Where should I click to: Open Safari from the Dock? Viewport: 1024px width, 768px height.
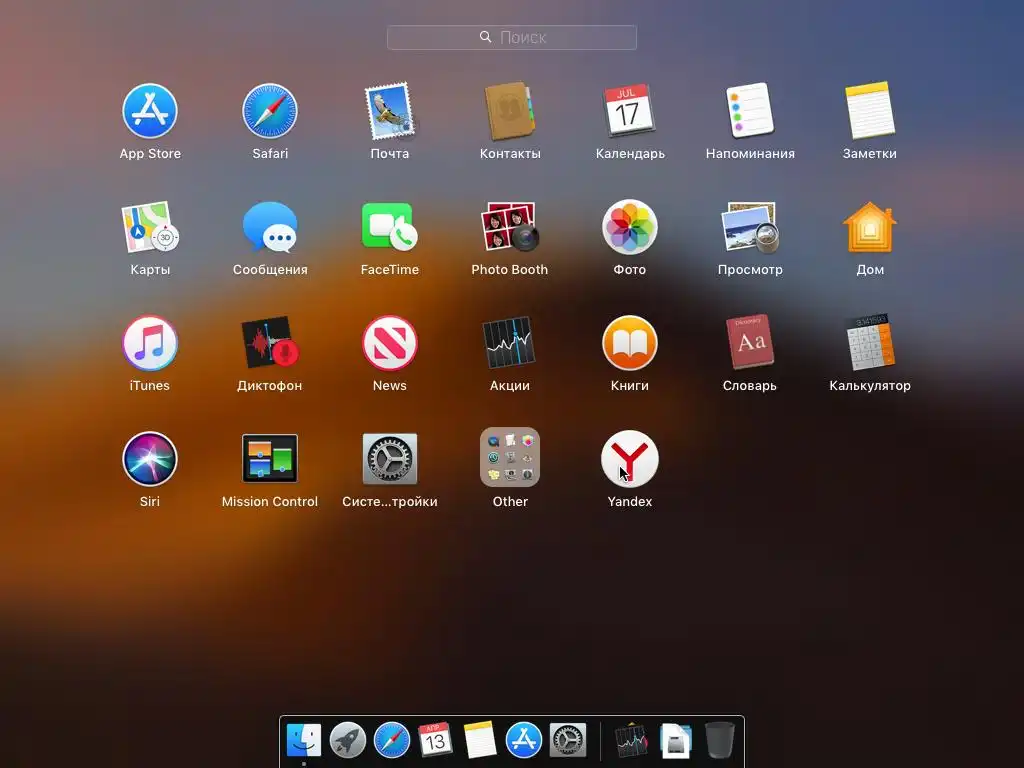coord(392,741)
